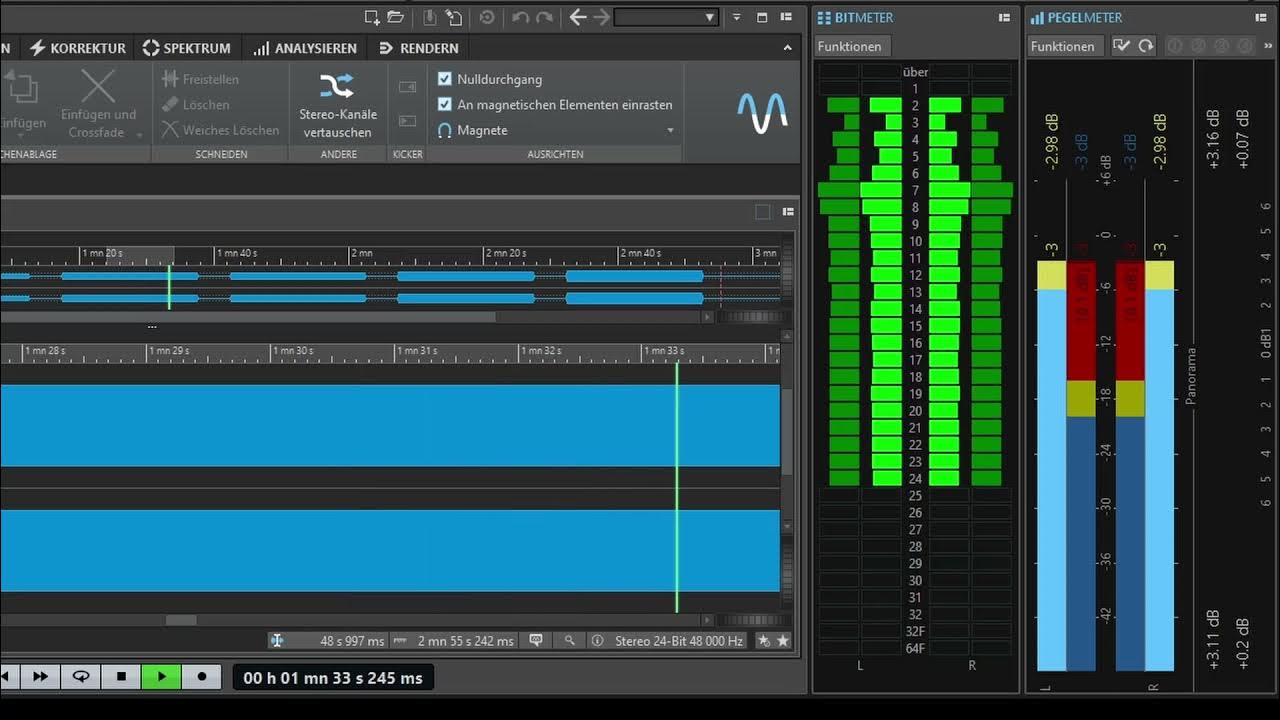This screenshot has height=720, width=1280.
Task: Open the Analysieren tab
Action: click(x=304, y=48)
